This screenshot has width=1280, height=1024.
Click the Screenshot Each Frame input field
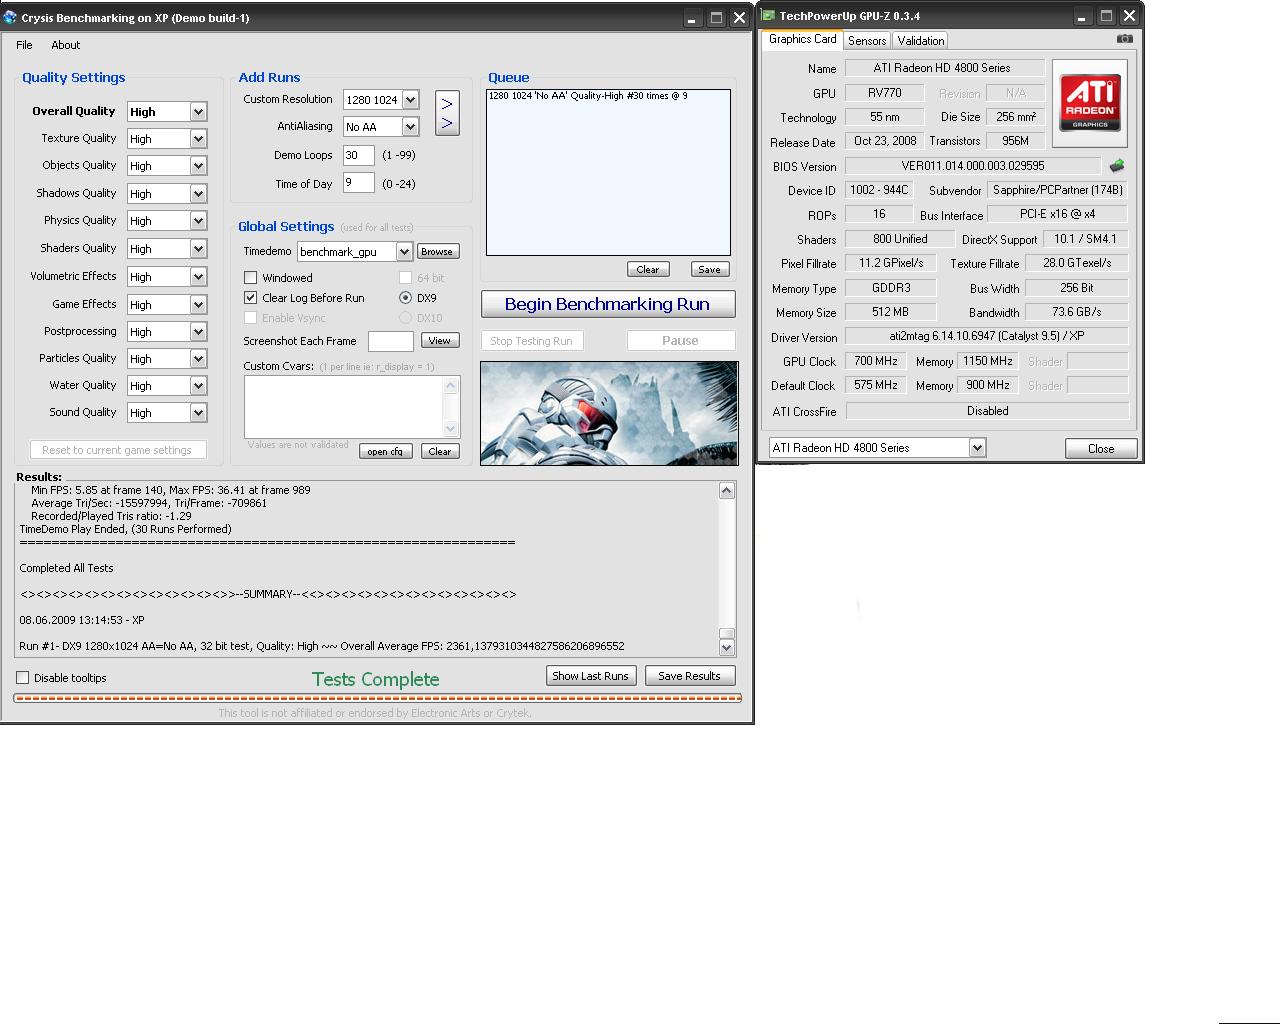coord(391,341)
